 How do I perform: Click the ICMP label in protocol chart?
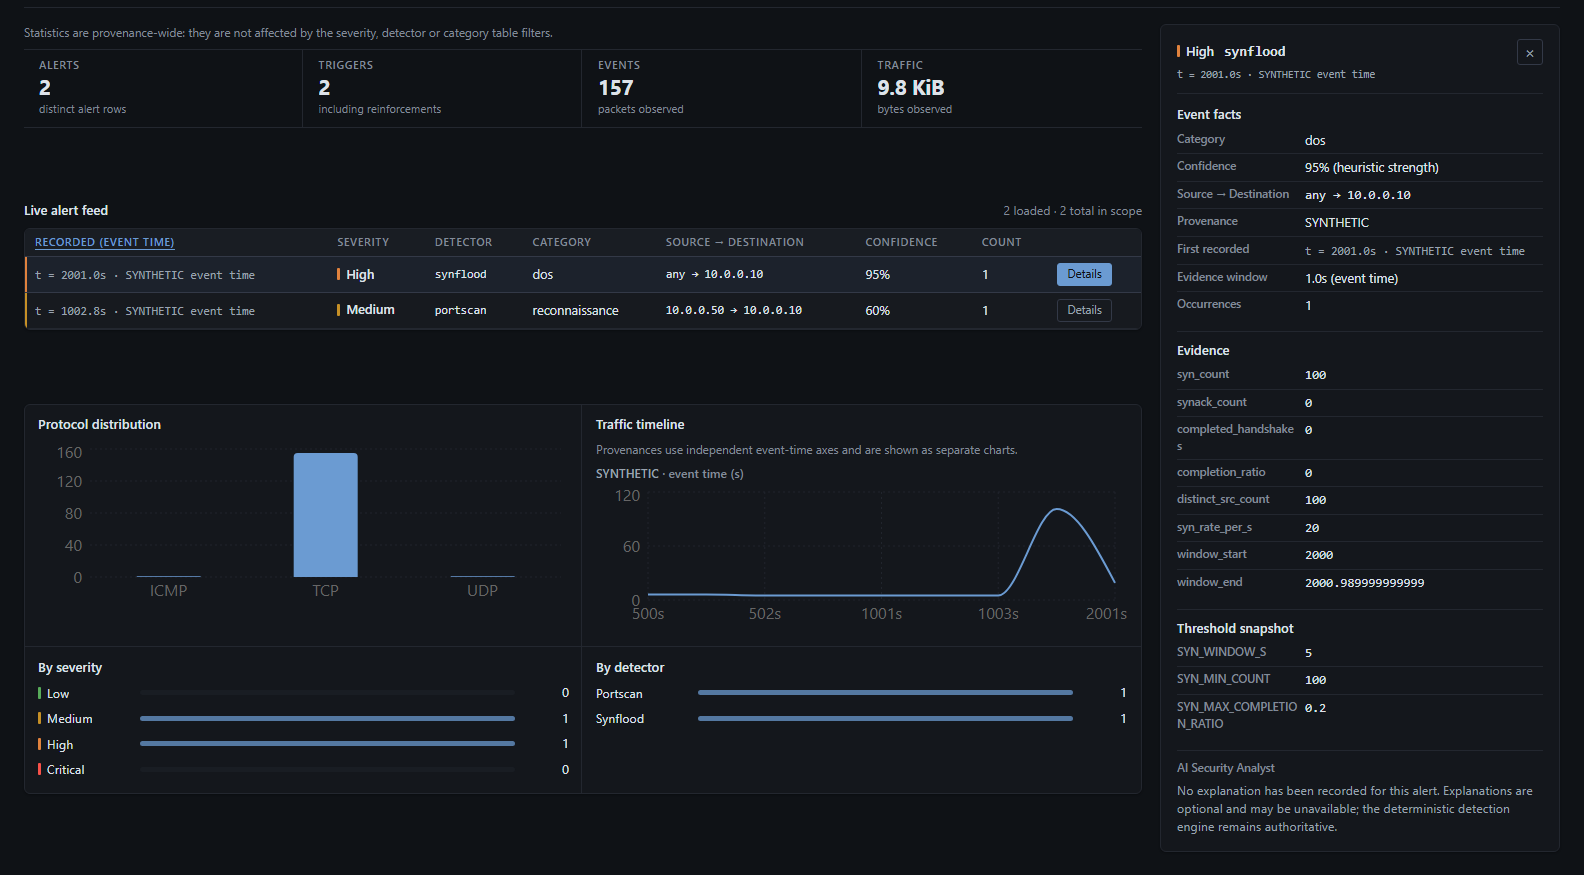click(x=168, y=591)
